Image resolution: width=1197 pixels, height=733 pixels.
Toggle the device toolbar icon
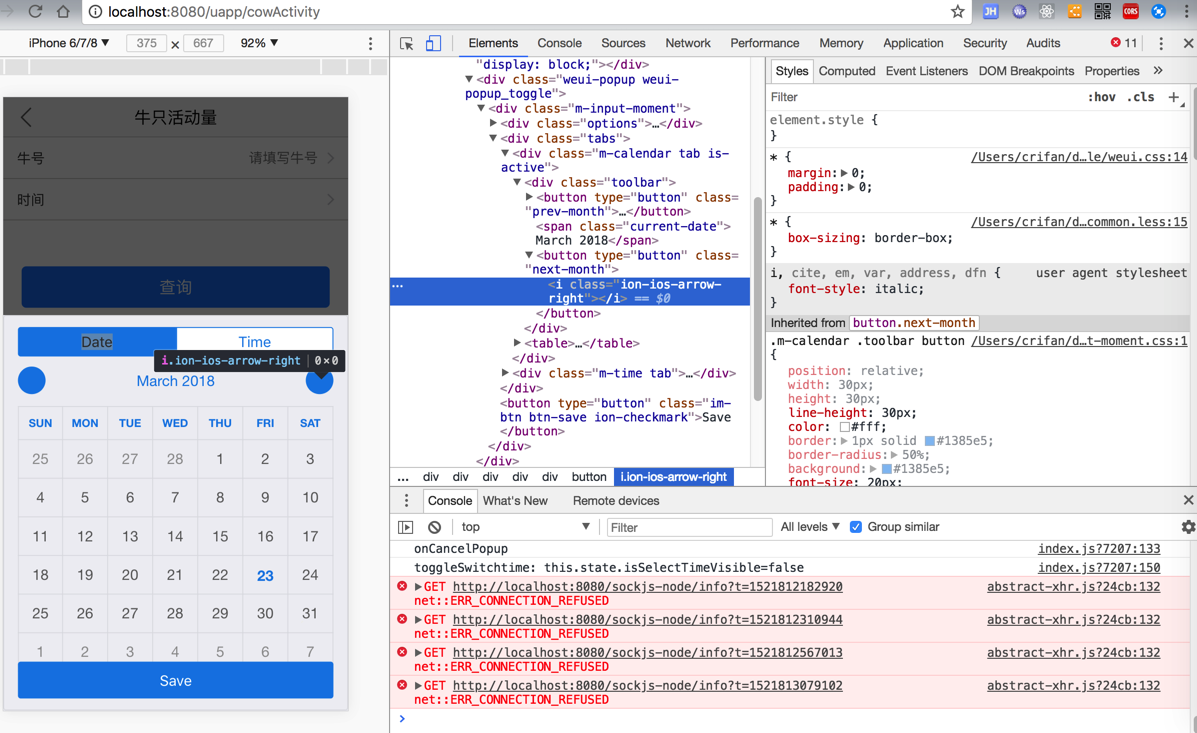[x=433, y=44]
